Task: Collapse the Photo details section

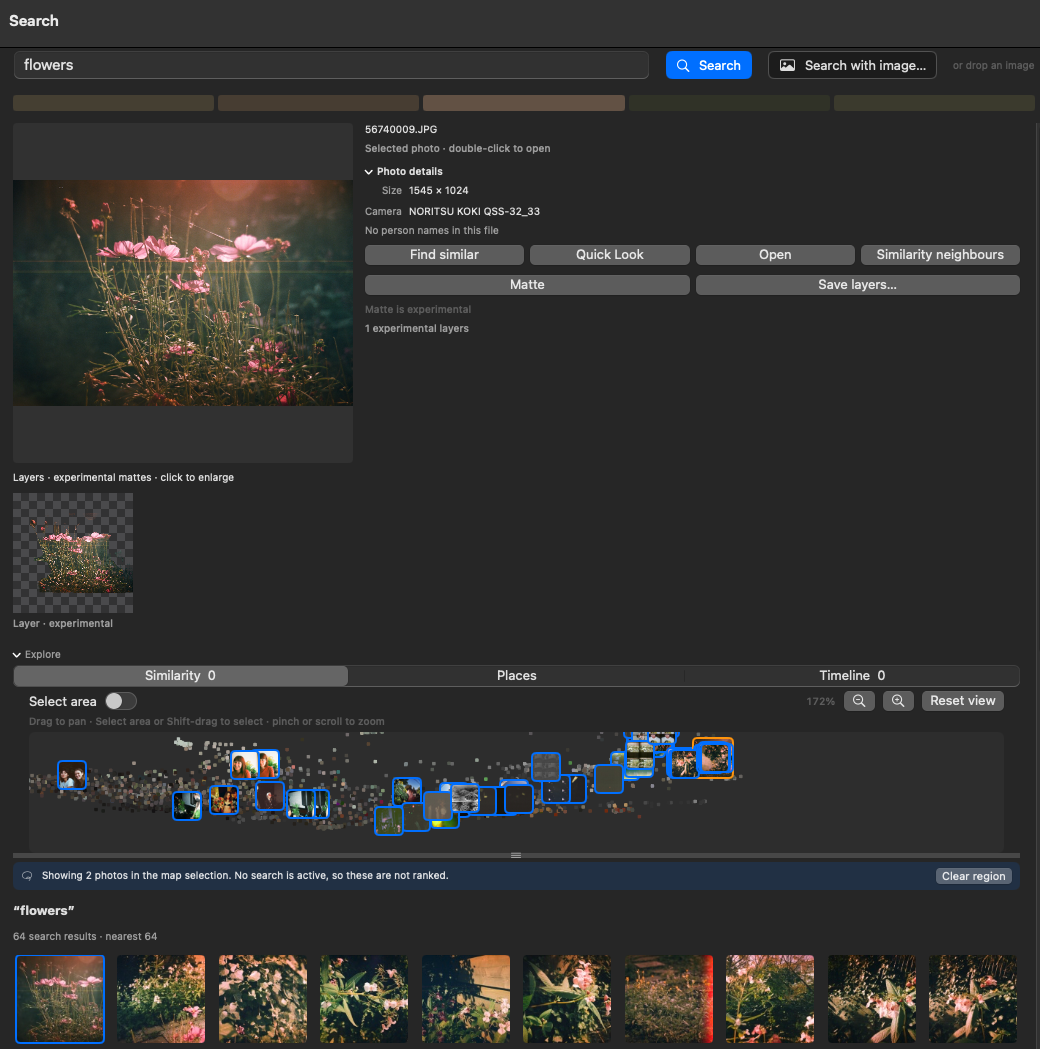Action: [x=369, y=172]
